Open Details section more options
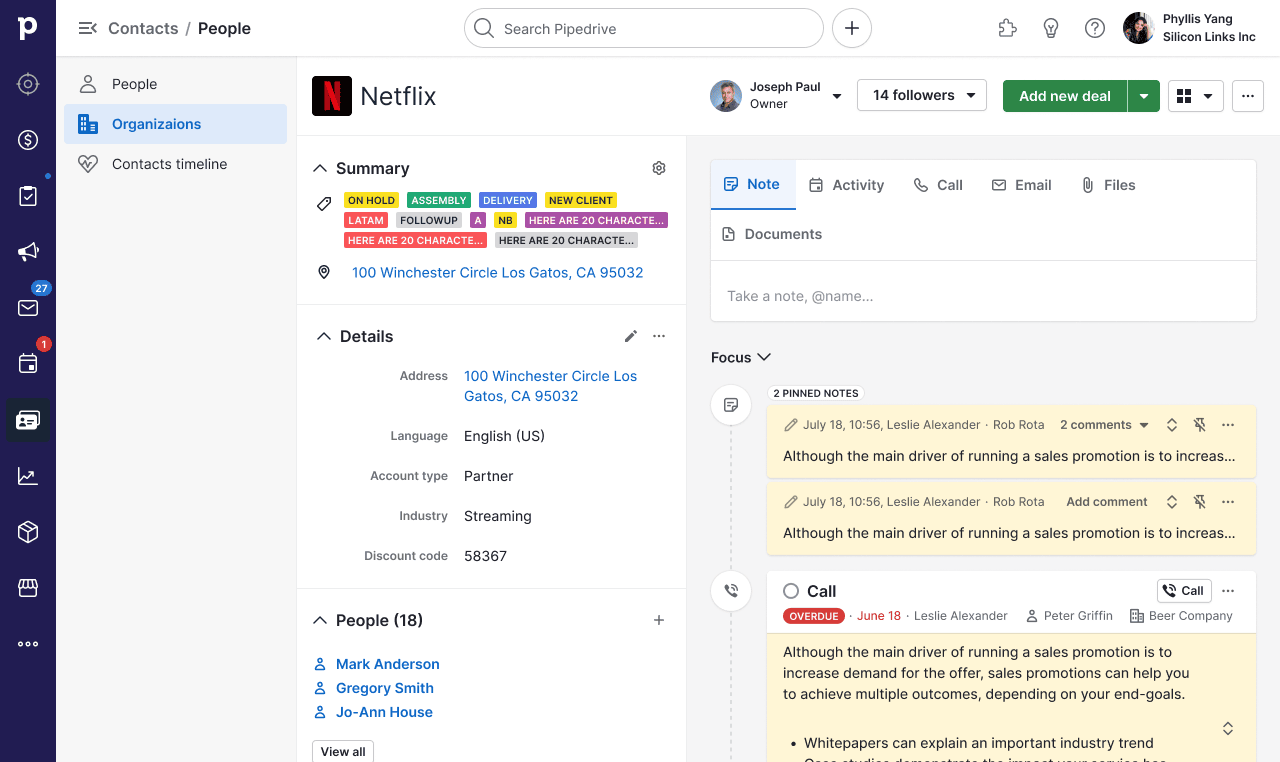Screen dimensions: 1280x762 pos(659,336)
